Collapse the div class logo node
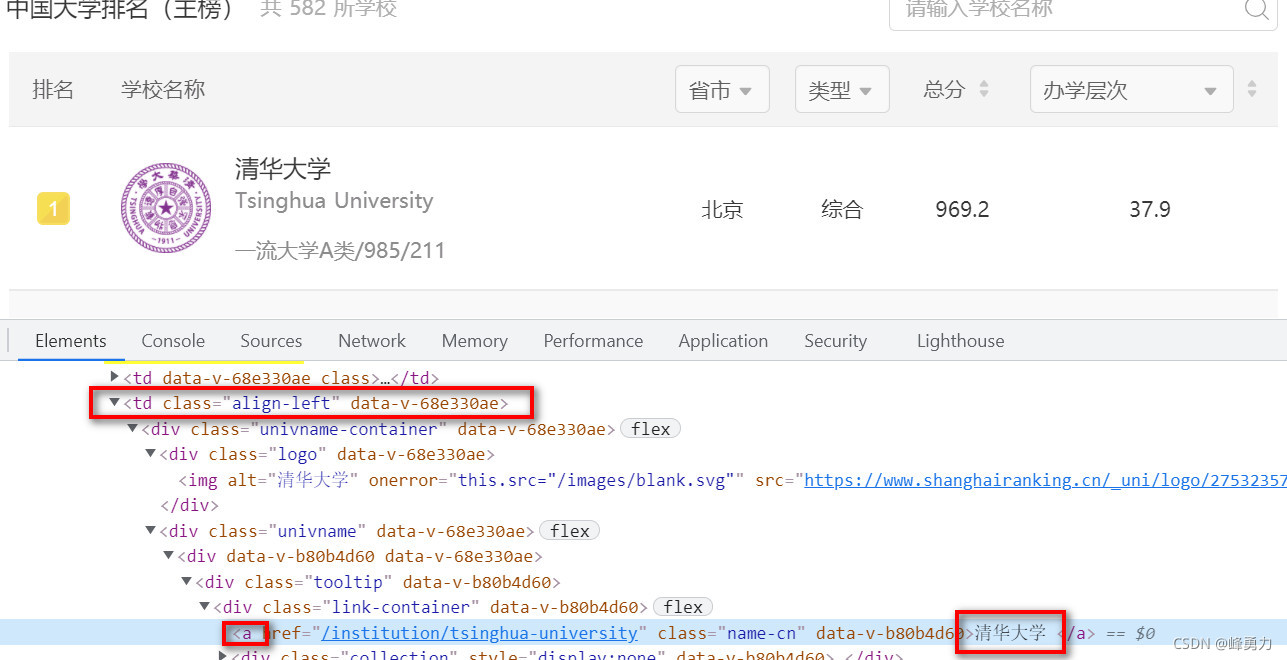The height and width of the screenshot is (660, 1287). click(151, 454)
